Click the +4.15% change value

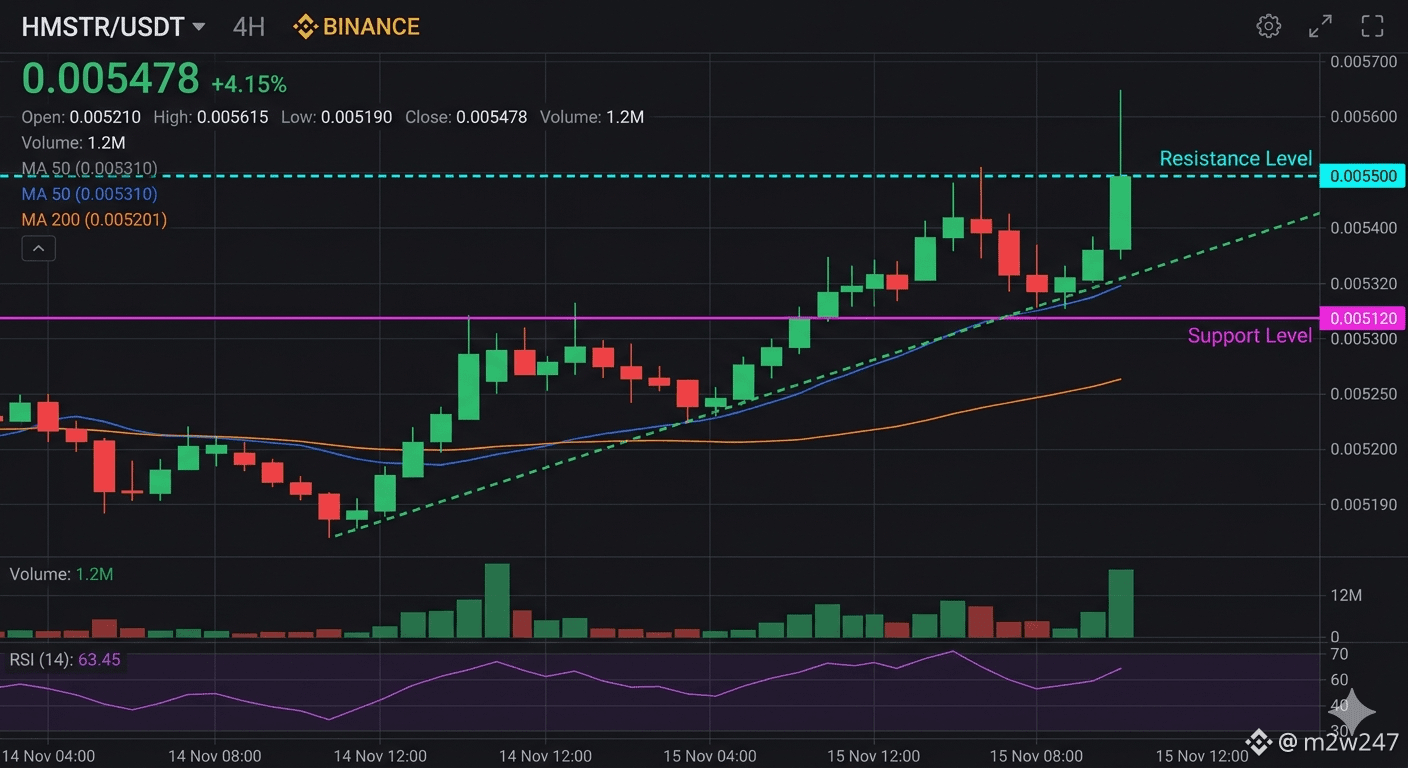click(x=249, y=84)
